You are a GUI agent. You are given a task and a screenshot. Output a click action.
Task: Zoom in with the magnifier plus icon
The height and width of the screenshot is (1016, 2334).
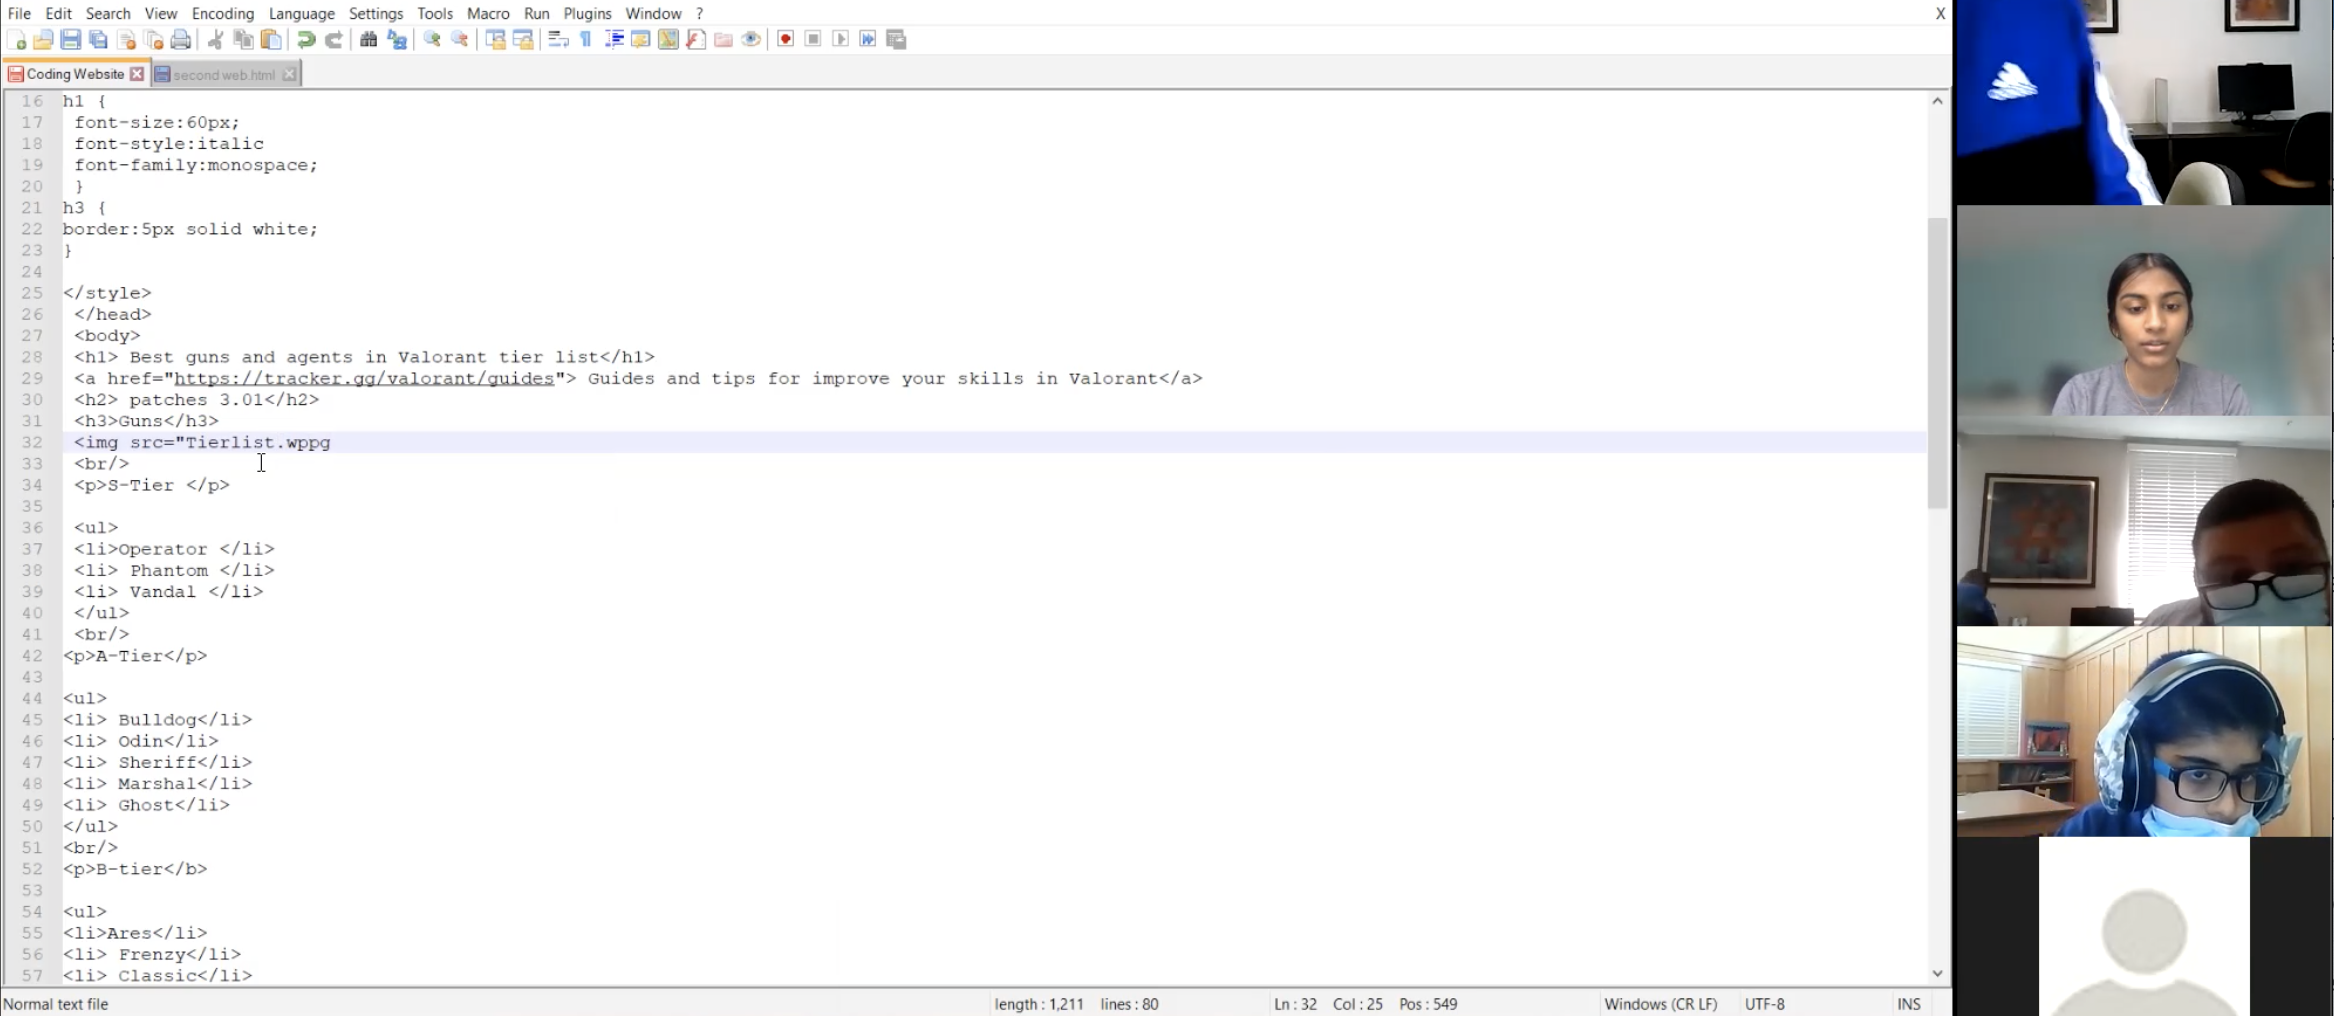tap(432, 39)
